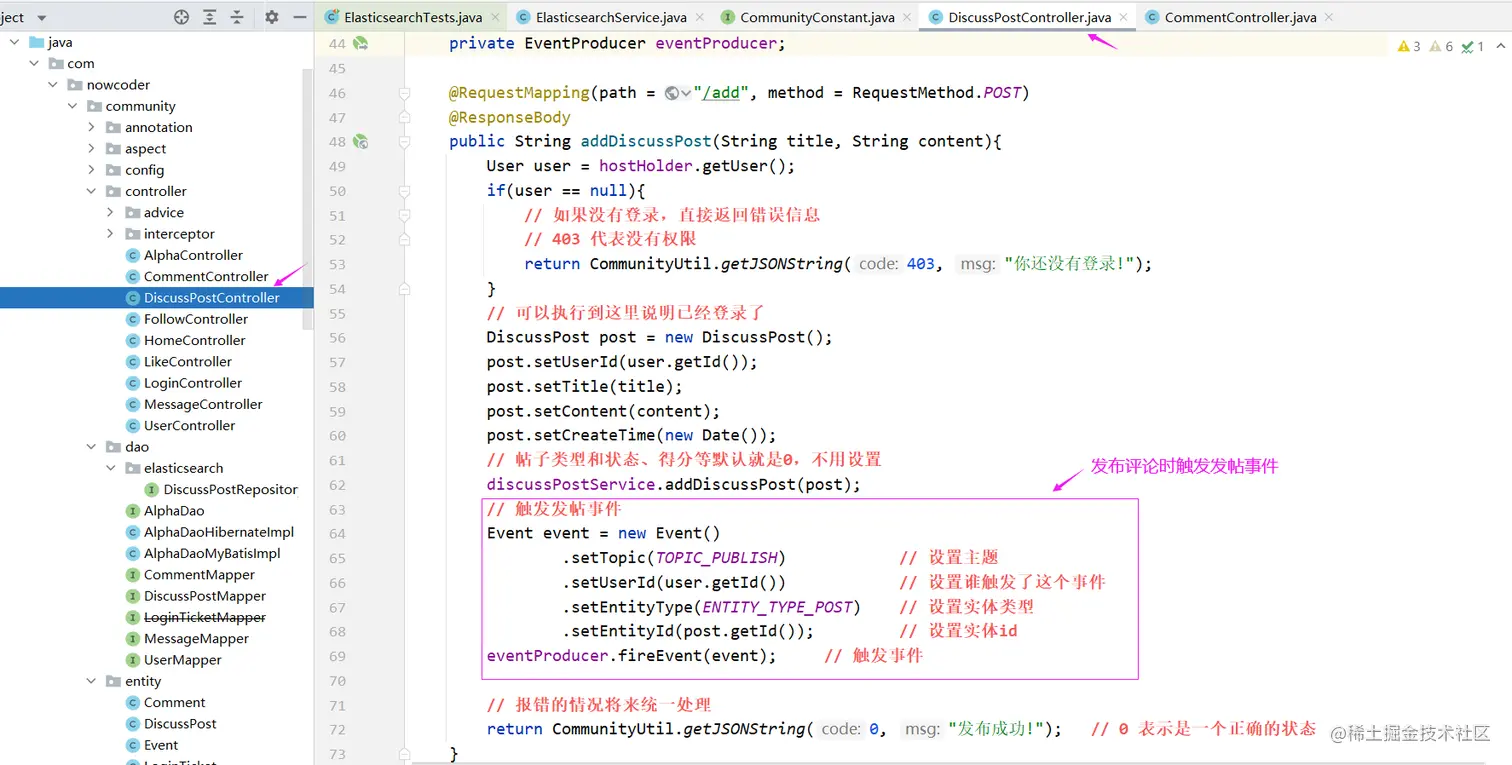Viewport: 1512px width, 765px height.
Task: Fold the addDiscussPost method at line 48
Action: pyautogui.click(x=405, y=142)
